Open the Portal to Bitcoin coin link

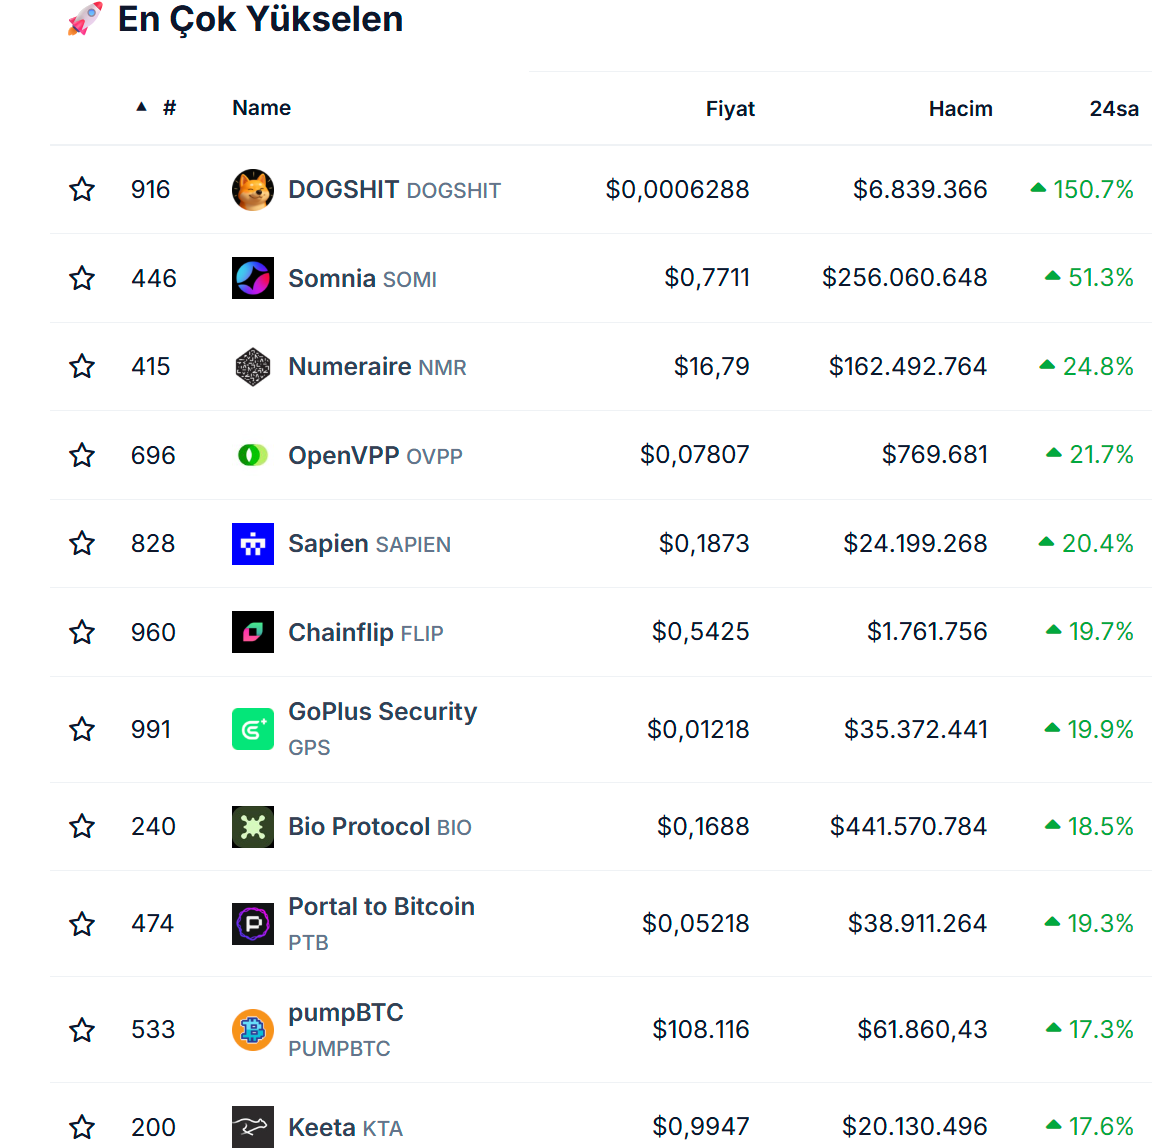click(x=381, y=907)
